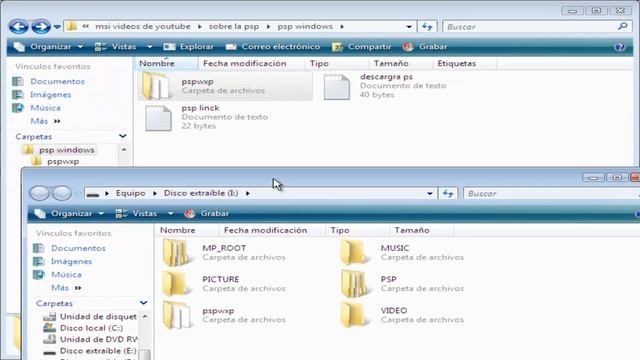This screenshot has width=640, height=360.
Task: Collapse Carpetas pane in Disco extraíble window
Action: coord(143,303)
